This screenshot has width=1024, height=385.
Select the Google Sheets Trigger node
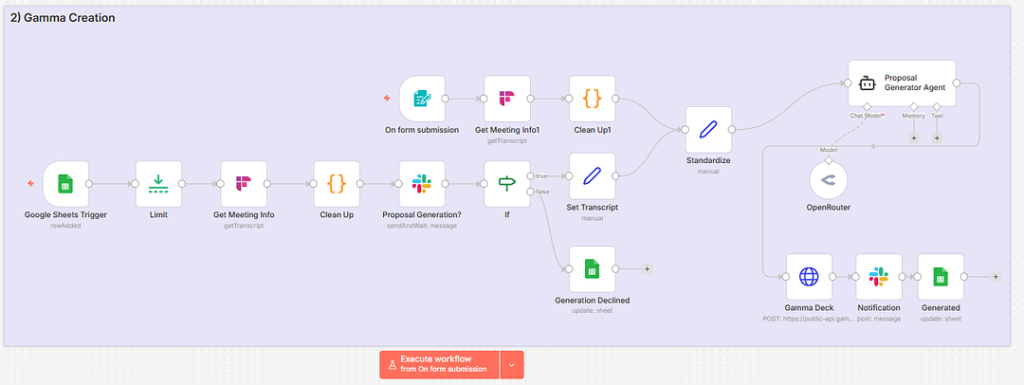coord(65,184)
